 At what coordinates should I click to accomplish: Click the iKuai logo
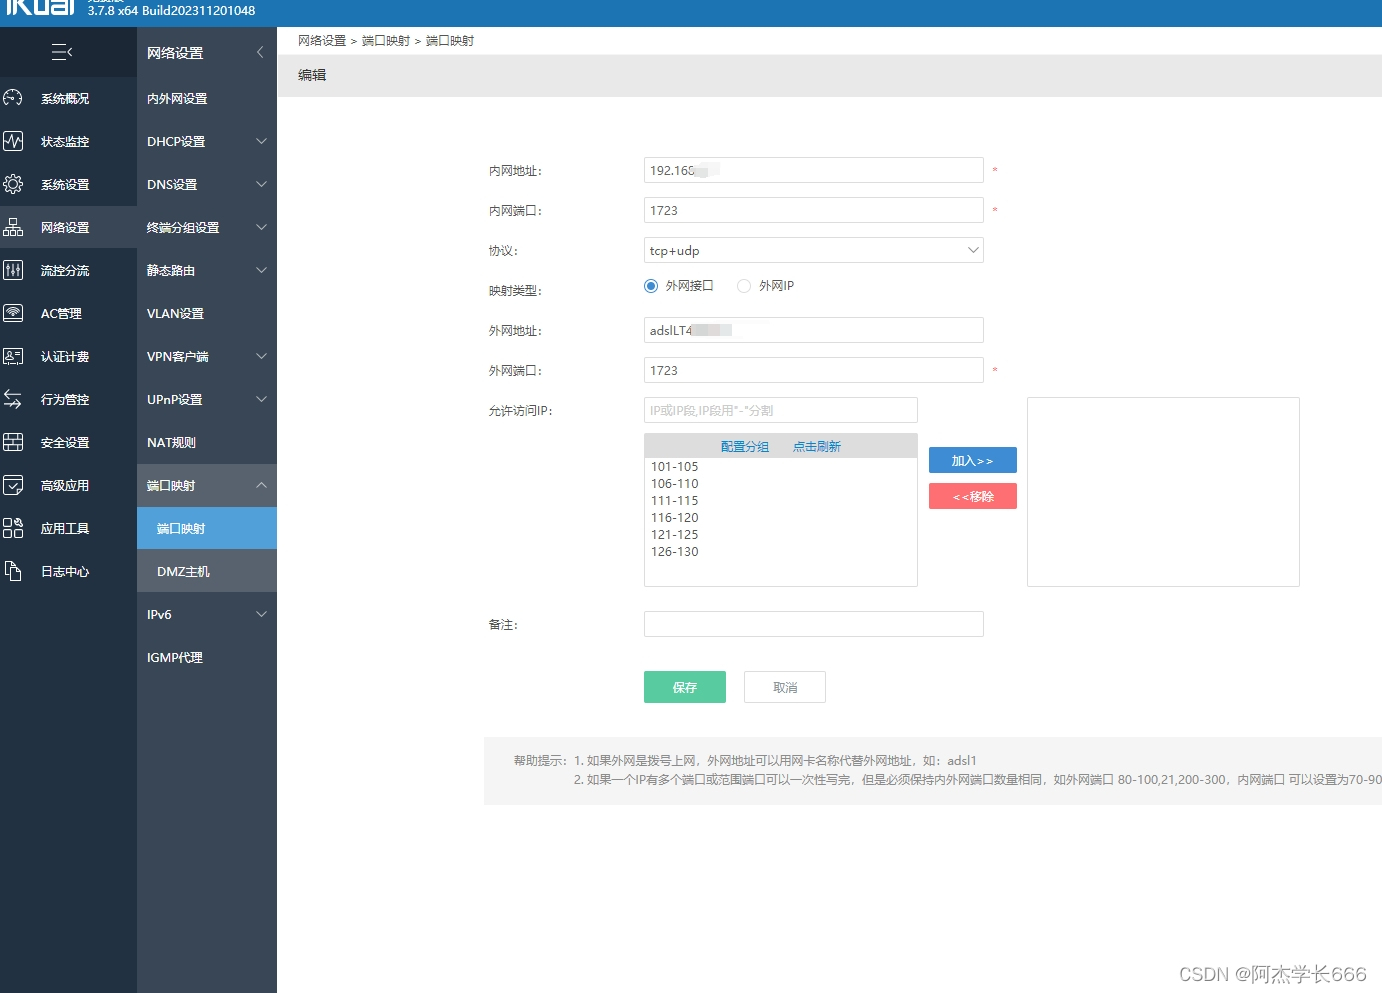pos(40,7)
